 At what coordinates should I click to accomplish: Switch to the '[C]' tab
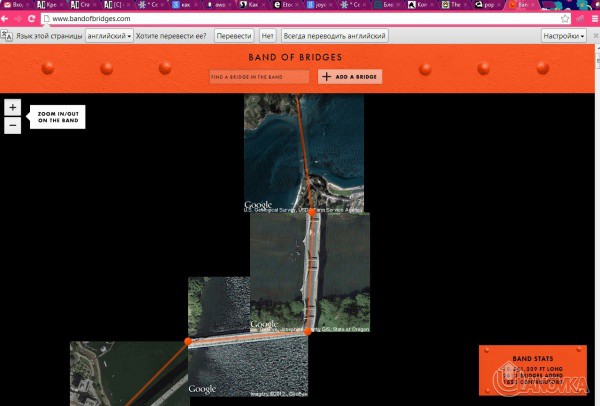(x=117, y=5)
